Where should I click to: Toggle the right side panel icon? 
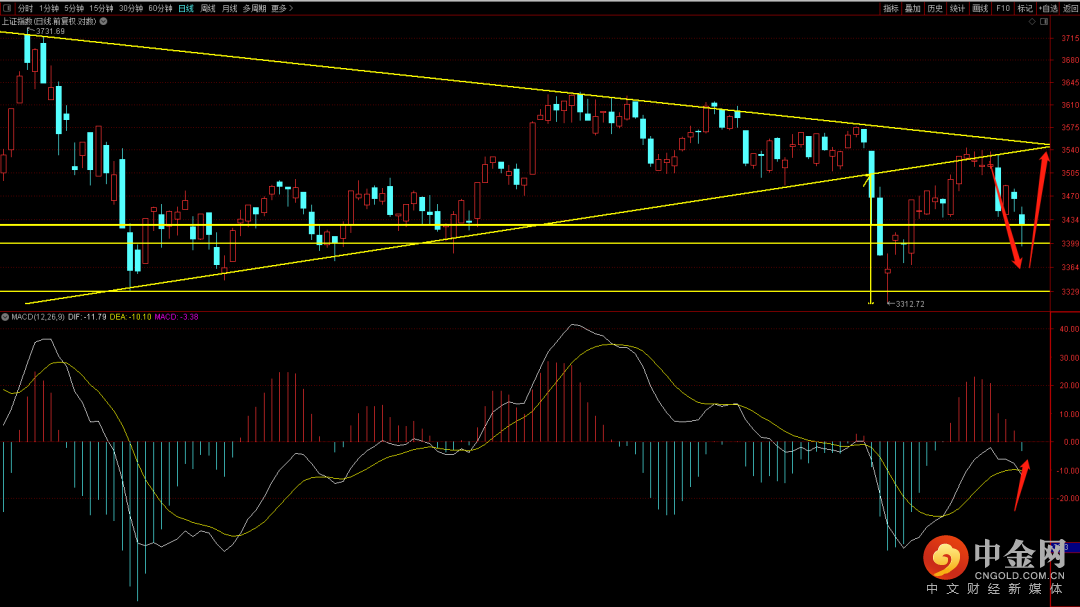pyautogui.click(x=1044, y=22)
